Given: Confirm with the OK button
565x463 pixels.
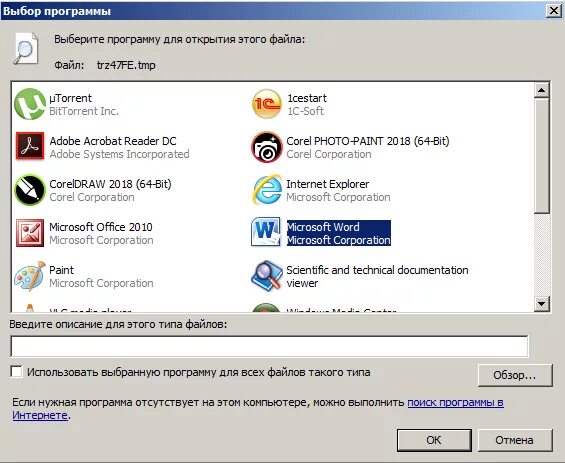Looking at the screenshot, I should pyautogui.click(x=434, y=440).
